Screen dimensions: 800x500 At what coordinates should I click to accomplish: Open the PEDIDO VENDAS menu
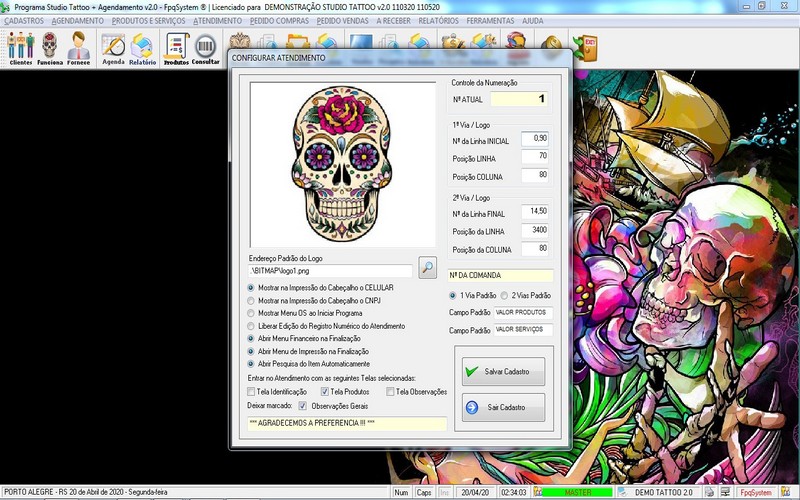[342, 21]
